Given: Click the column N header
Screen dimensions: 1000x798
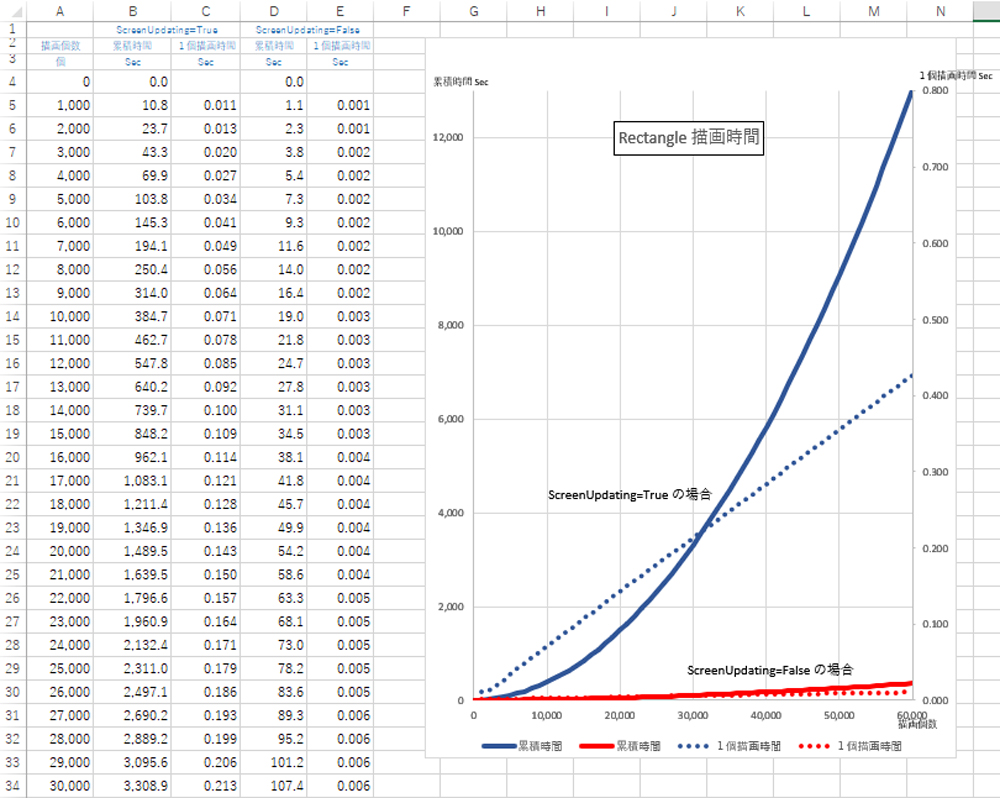Looking at the screenshot, I should tap(939, 11).
